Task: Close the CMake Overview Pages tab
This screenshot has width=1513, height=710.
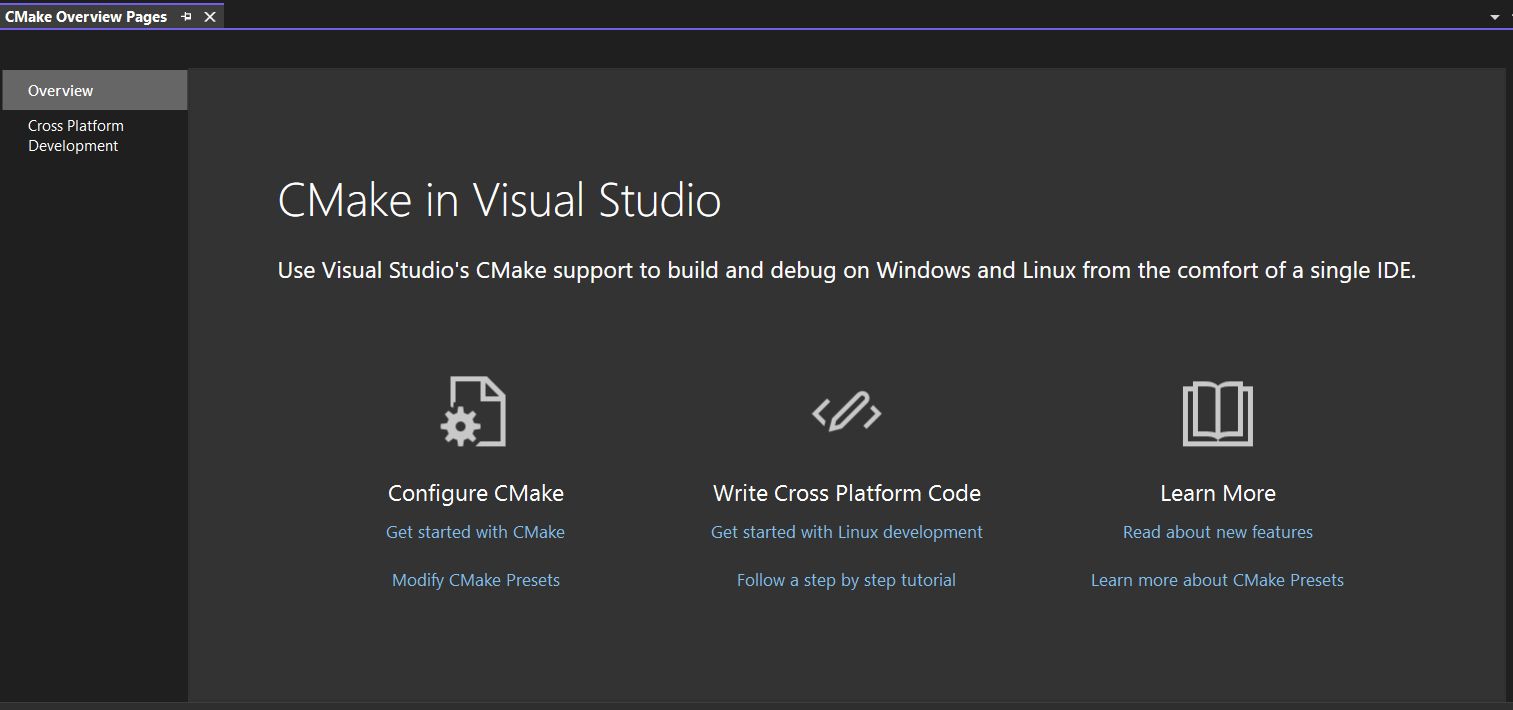Action: click(x=210, y=17)
